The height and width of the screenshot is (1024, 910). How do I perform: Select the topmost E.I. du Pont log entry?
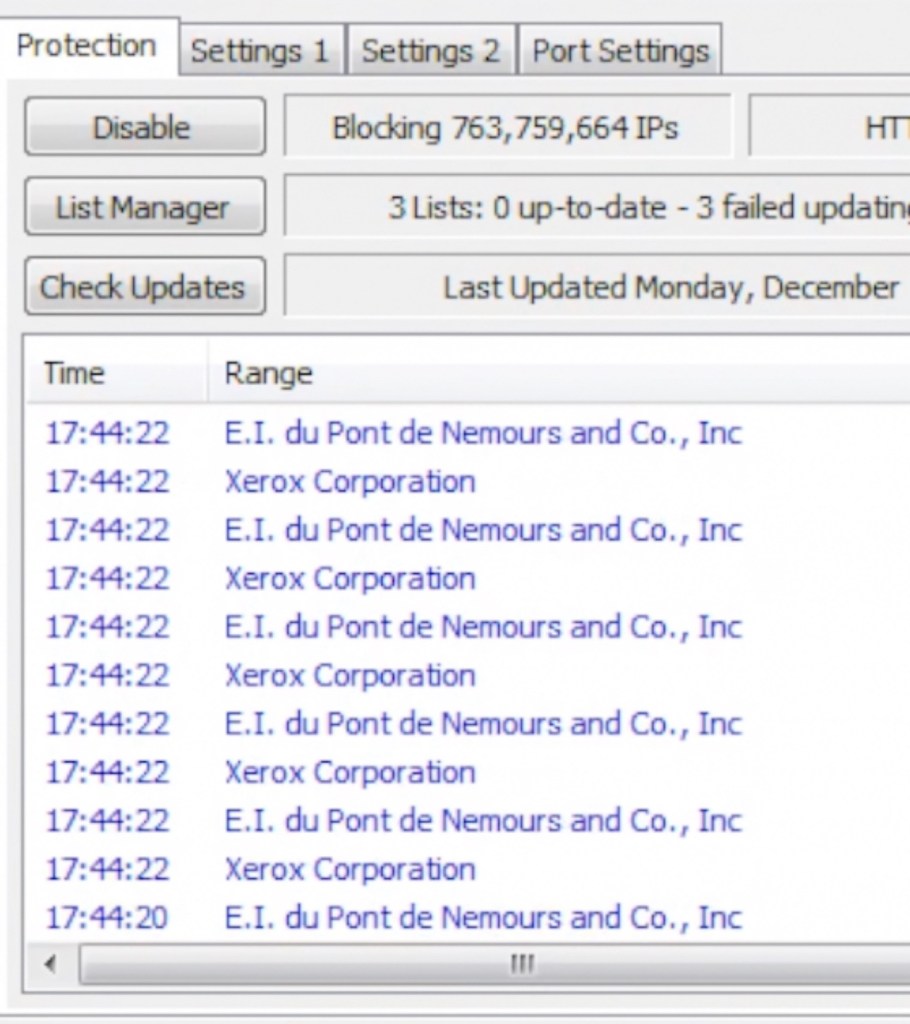pyautogui.click(x=483, y=434)
